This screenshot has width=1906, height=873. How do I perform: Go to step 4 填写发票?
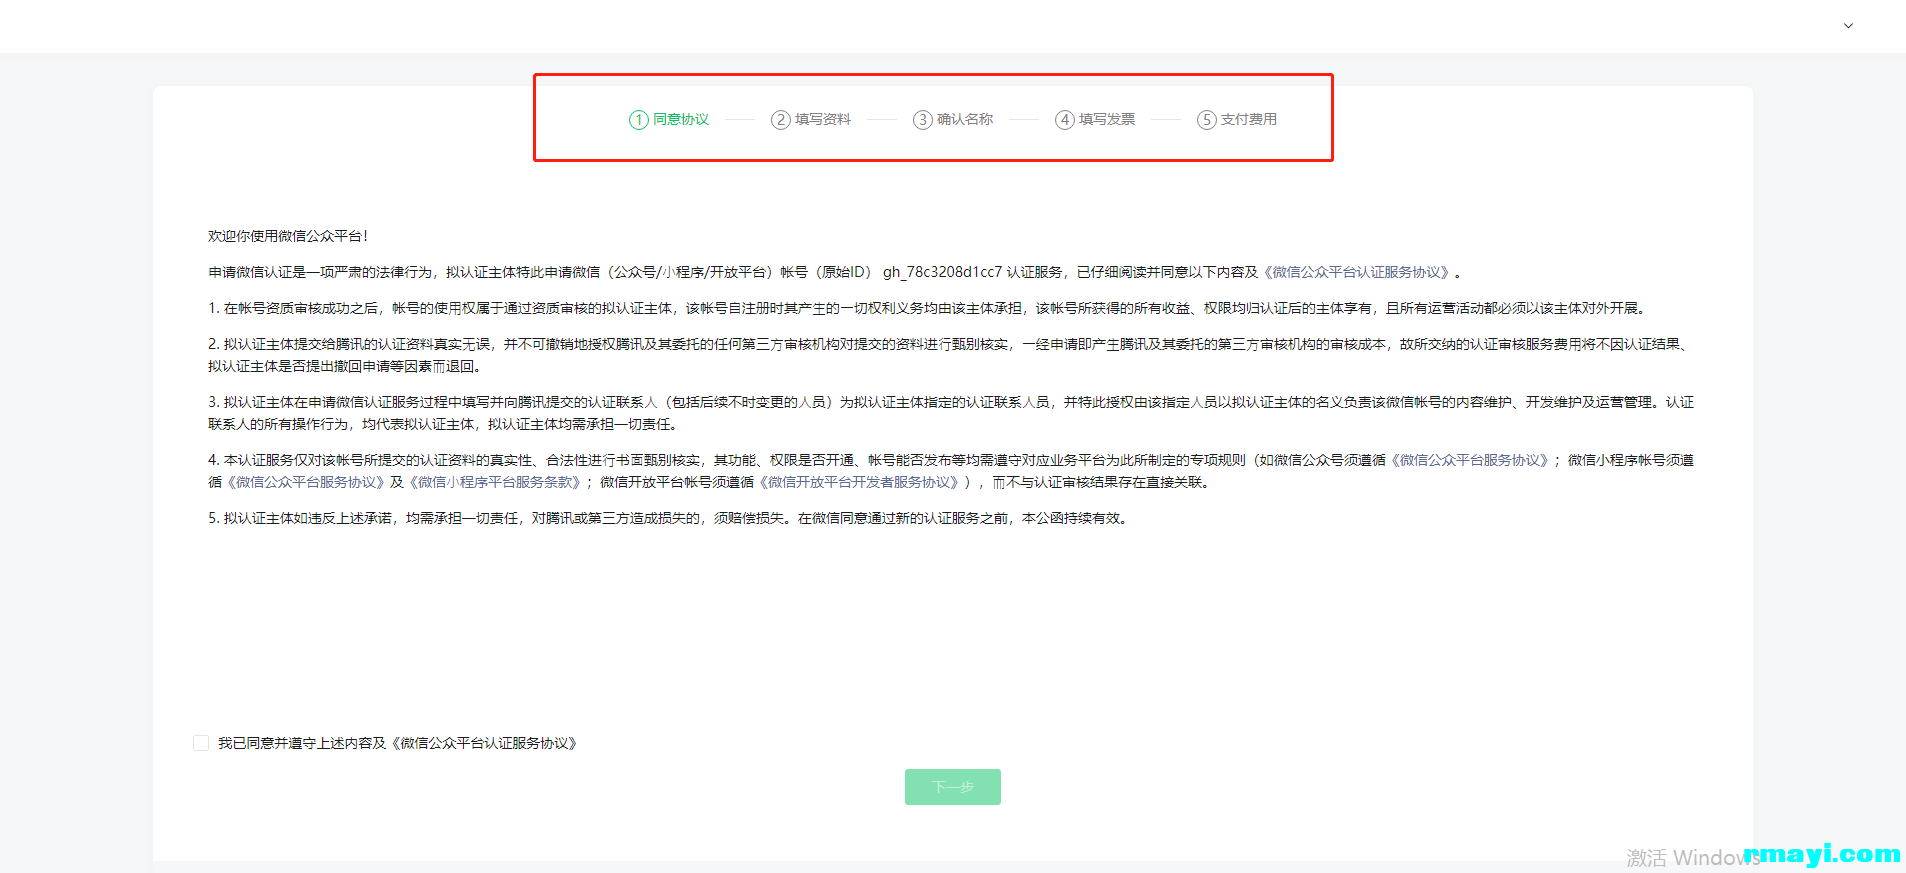(x=1095, y=120)
